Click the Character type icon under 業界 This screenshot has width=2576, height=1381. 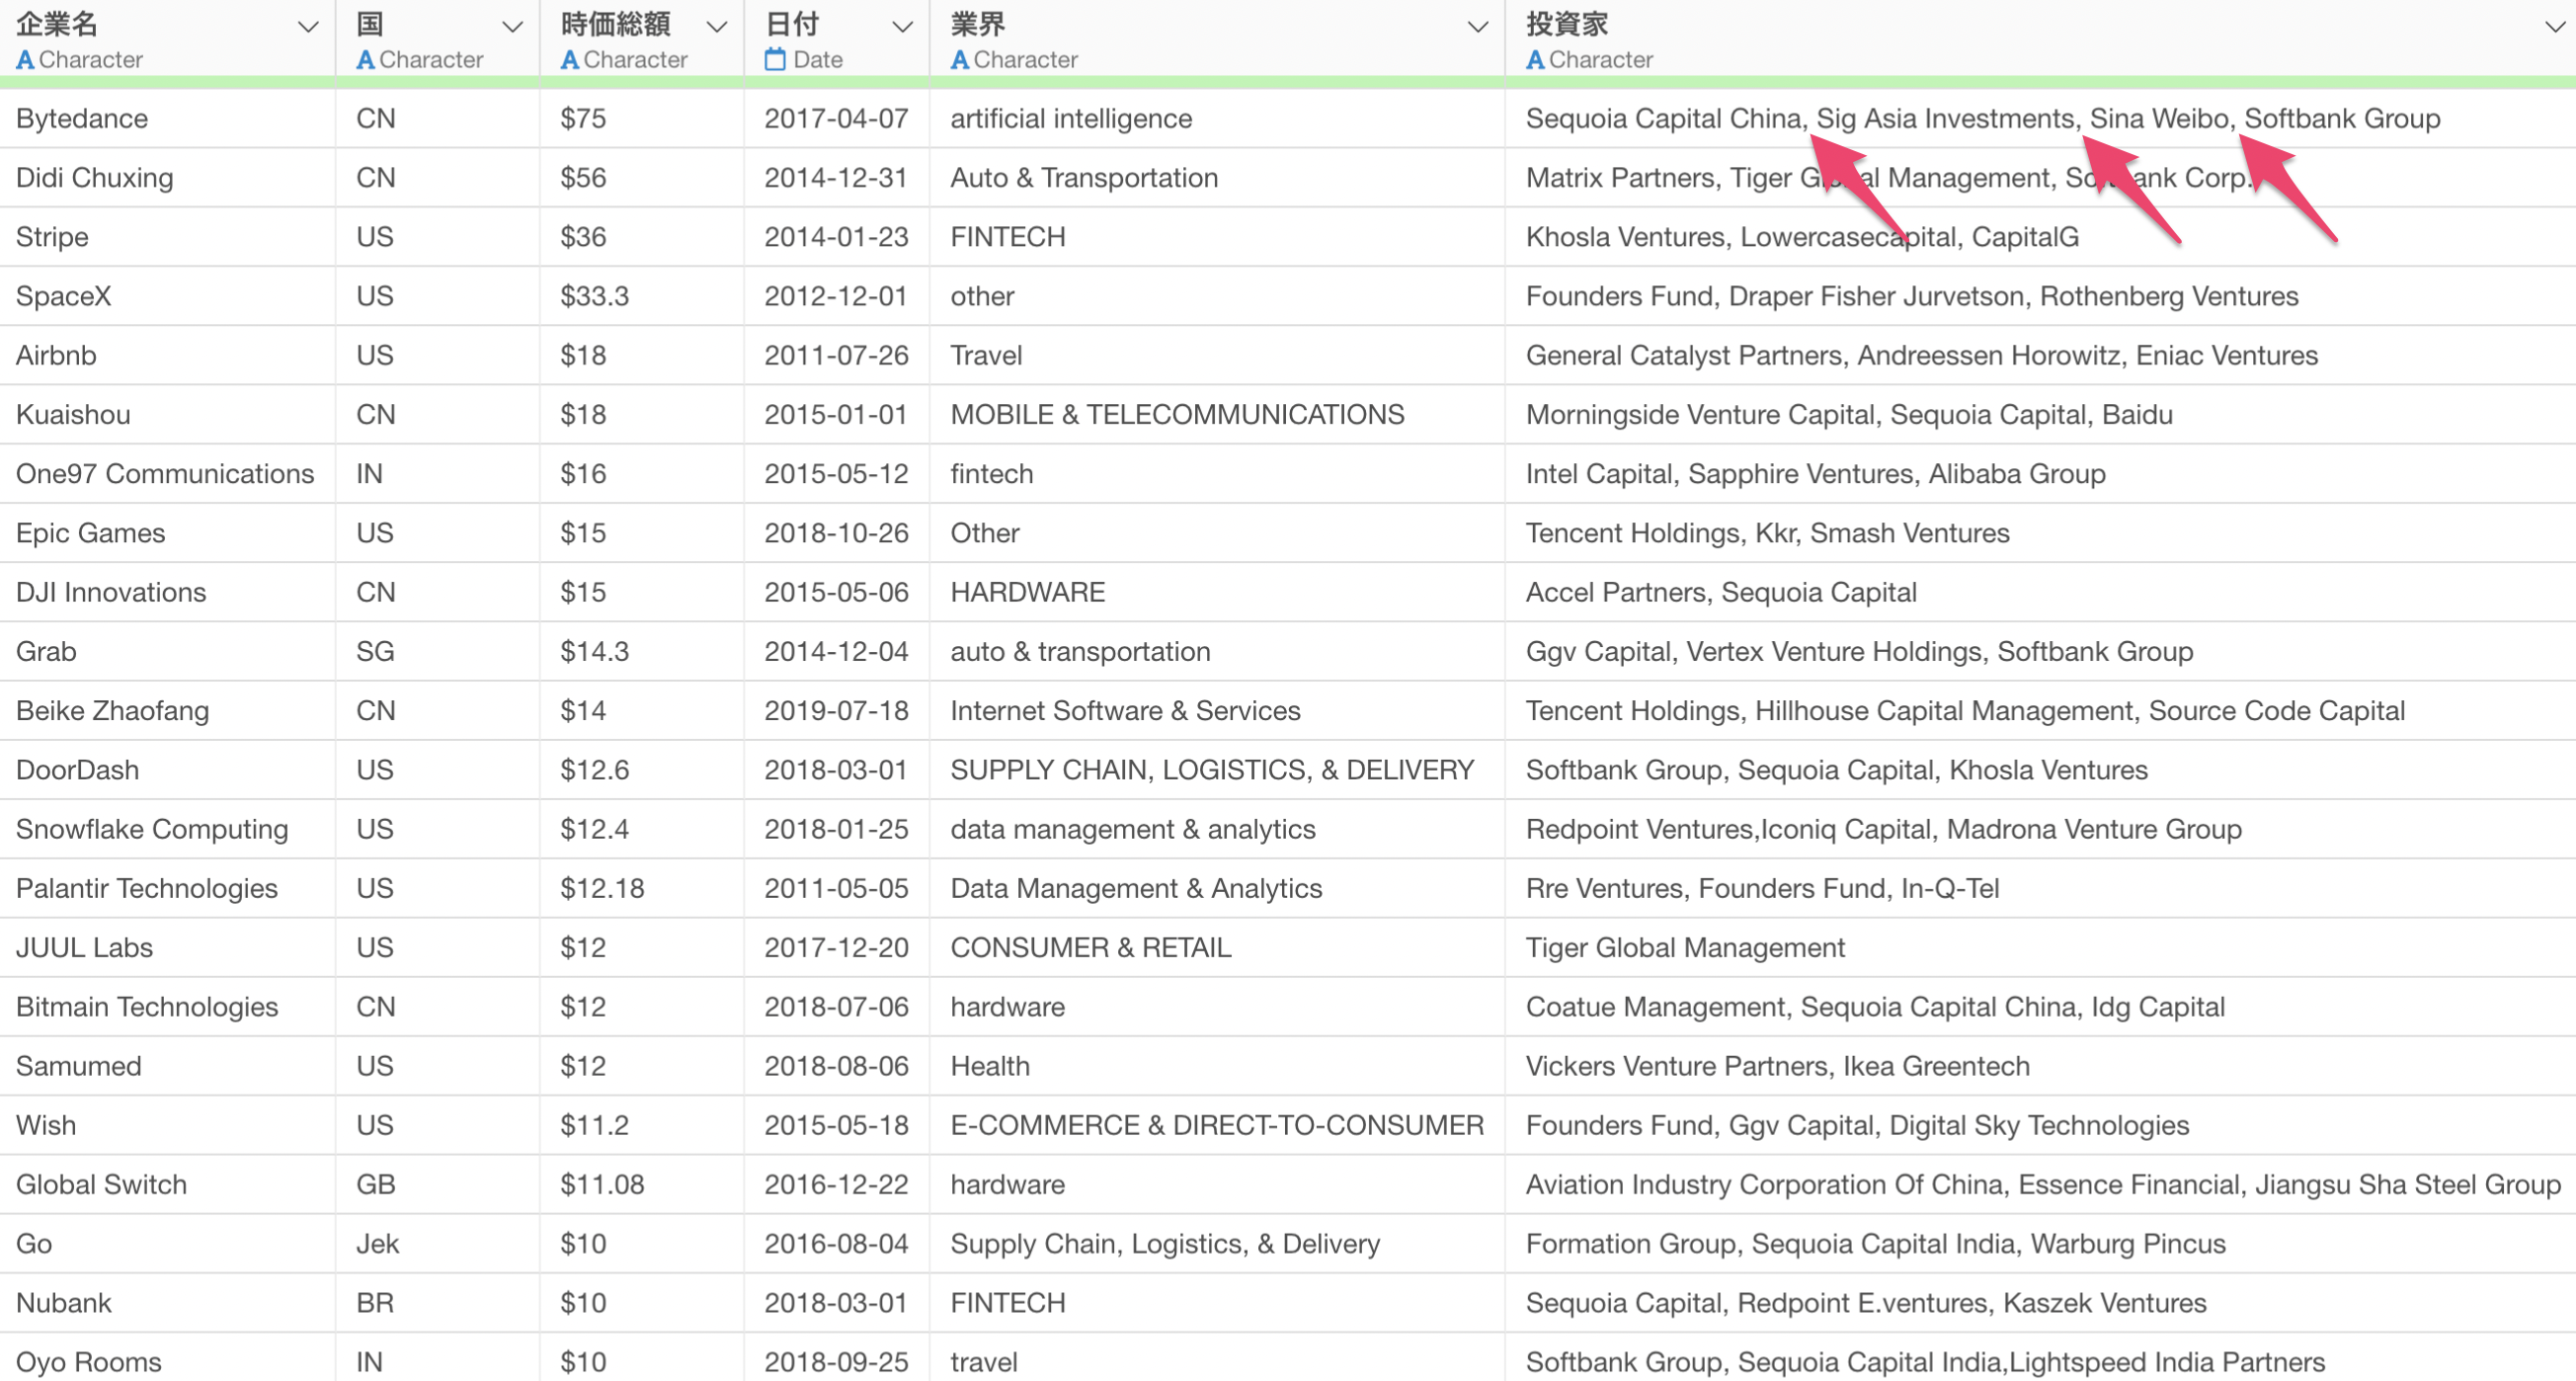pos(960,60)
